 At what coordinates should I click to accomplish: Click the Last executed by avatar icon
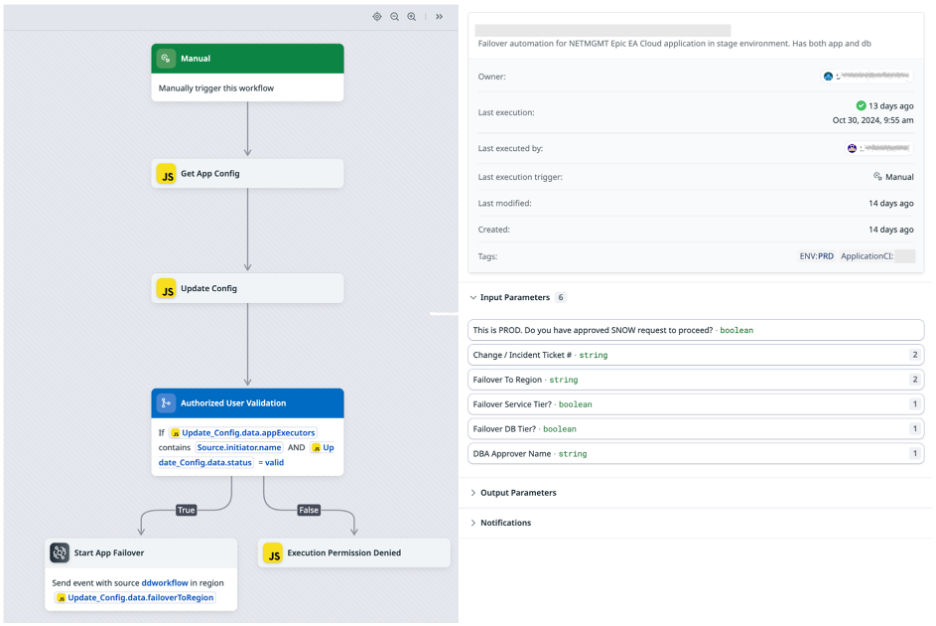[852, 148]
